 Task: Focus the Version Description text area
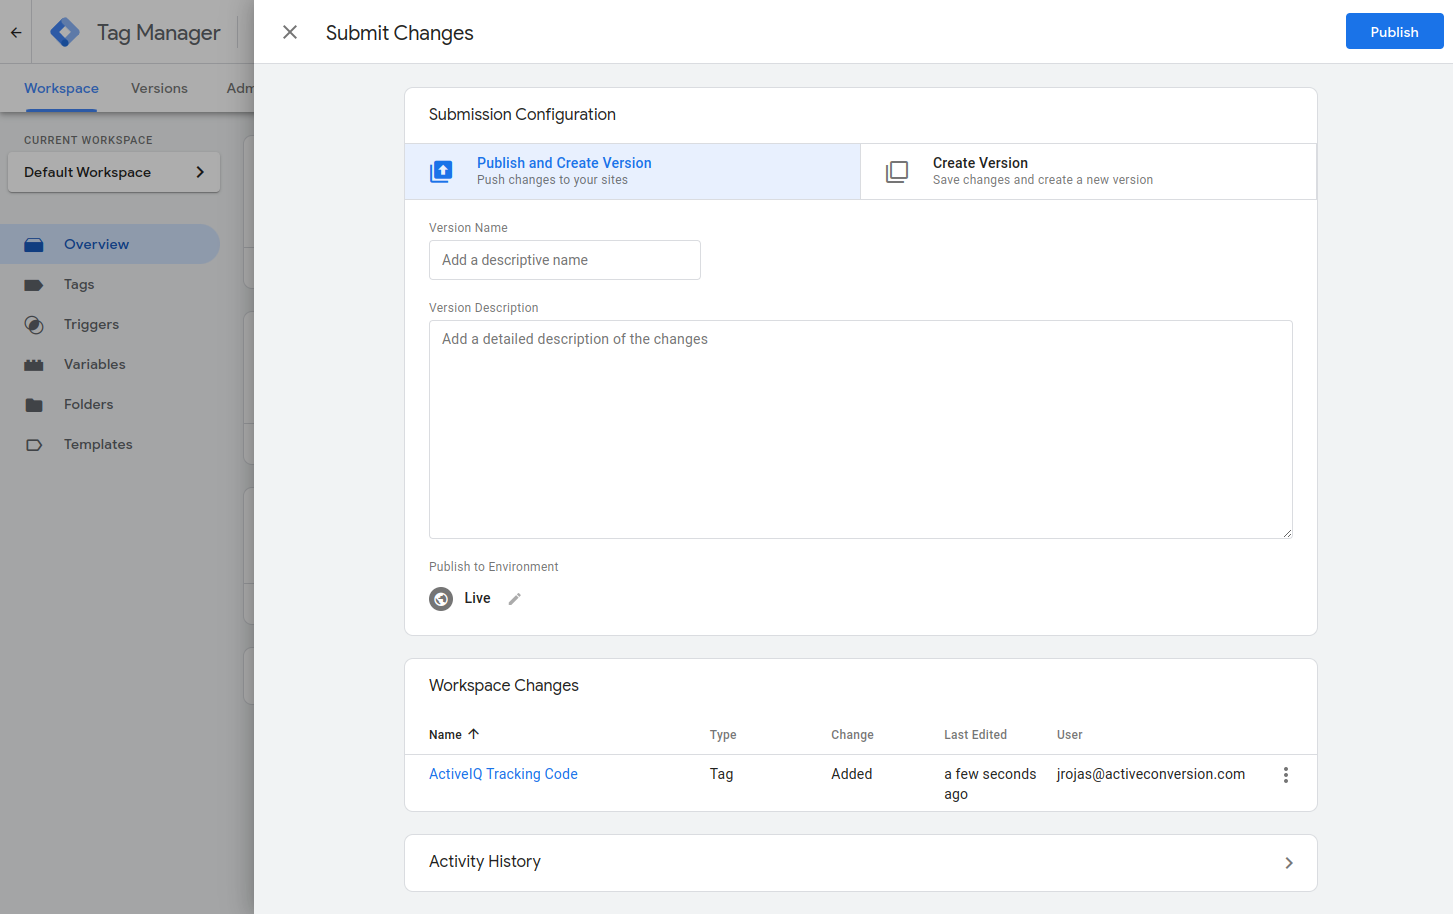coord(861,429)
